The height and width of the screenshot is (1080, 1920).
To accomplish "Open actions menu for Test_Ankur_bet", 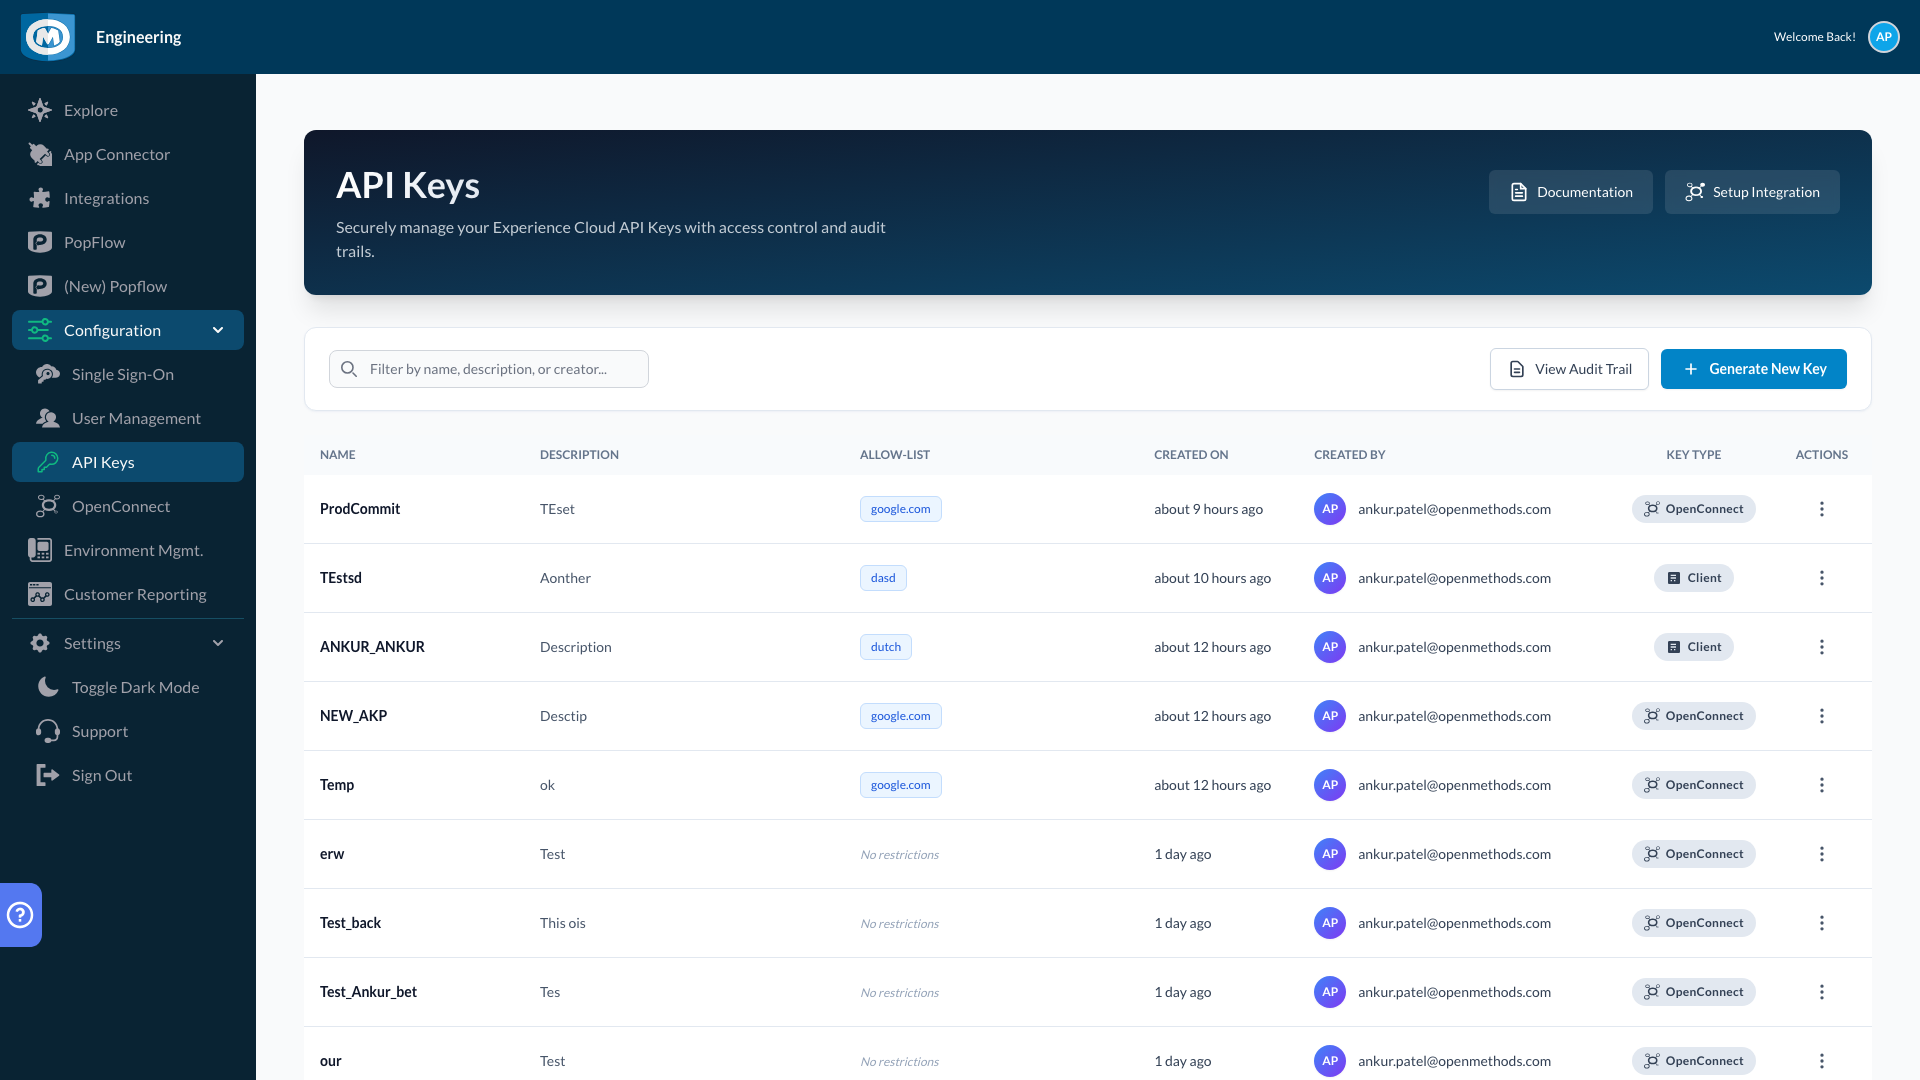I will pyautogui.click(x=1822, y=992).
